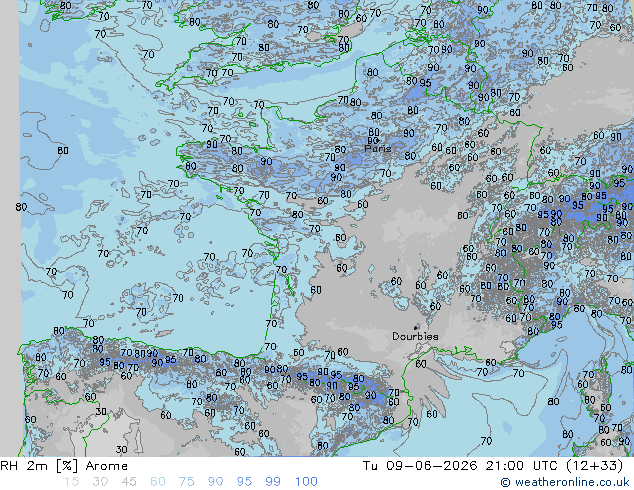Click the 'RH 2m [%] Arome' title
This screenshot has width=634, height=490.
tap(64, 466)
